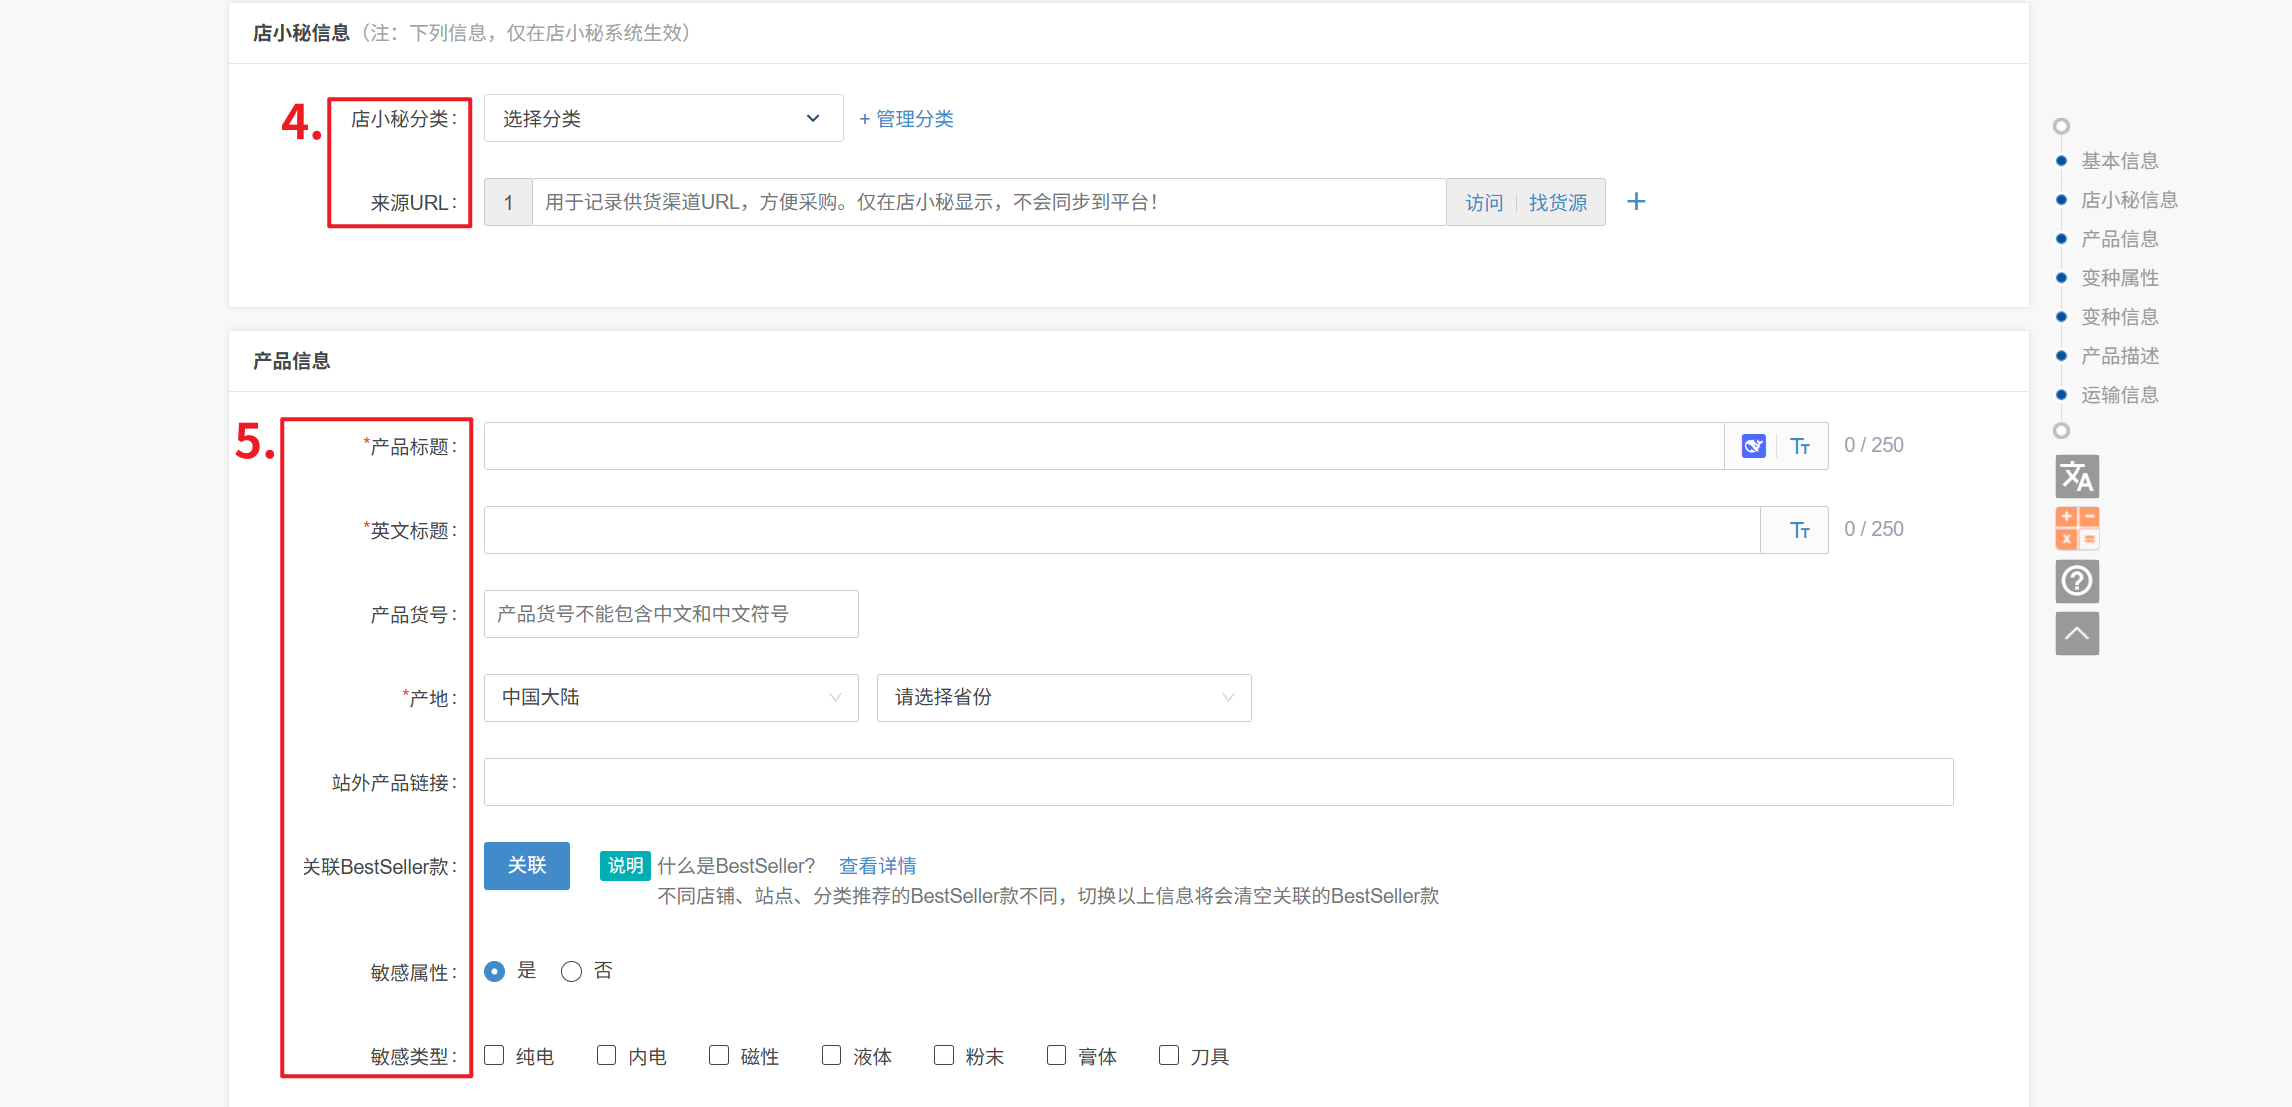The image size is (2292, 1107).
Task: Click the Tr text case icon for 产品标题
Action: (1799, 446)
